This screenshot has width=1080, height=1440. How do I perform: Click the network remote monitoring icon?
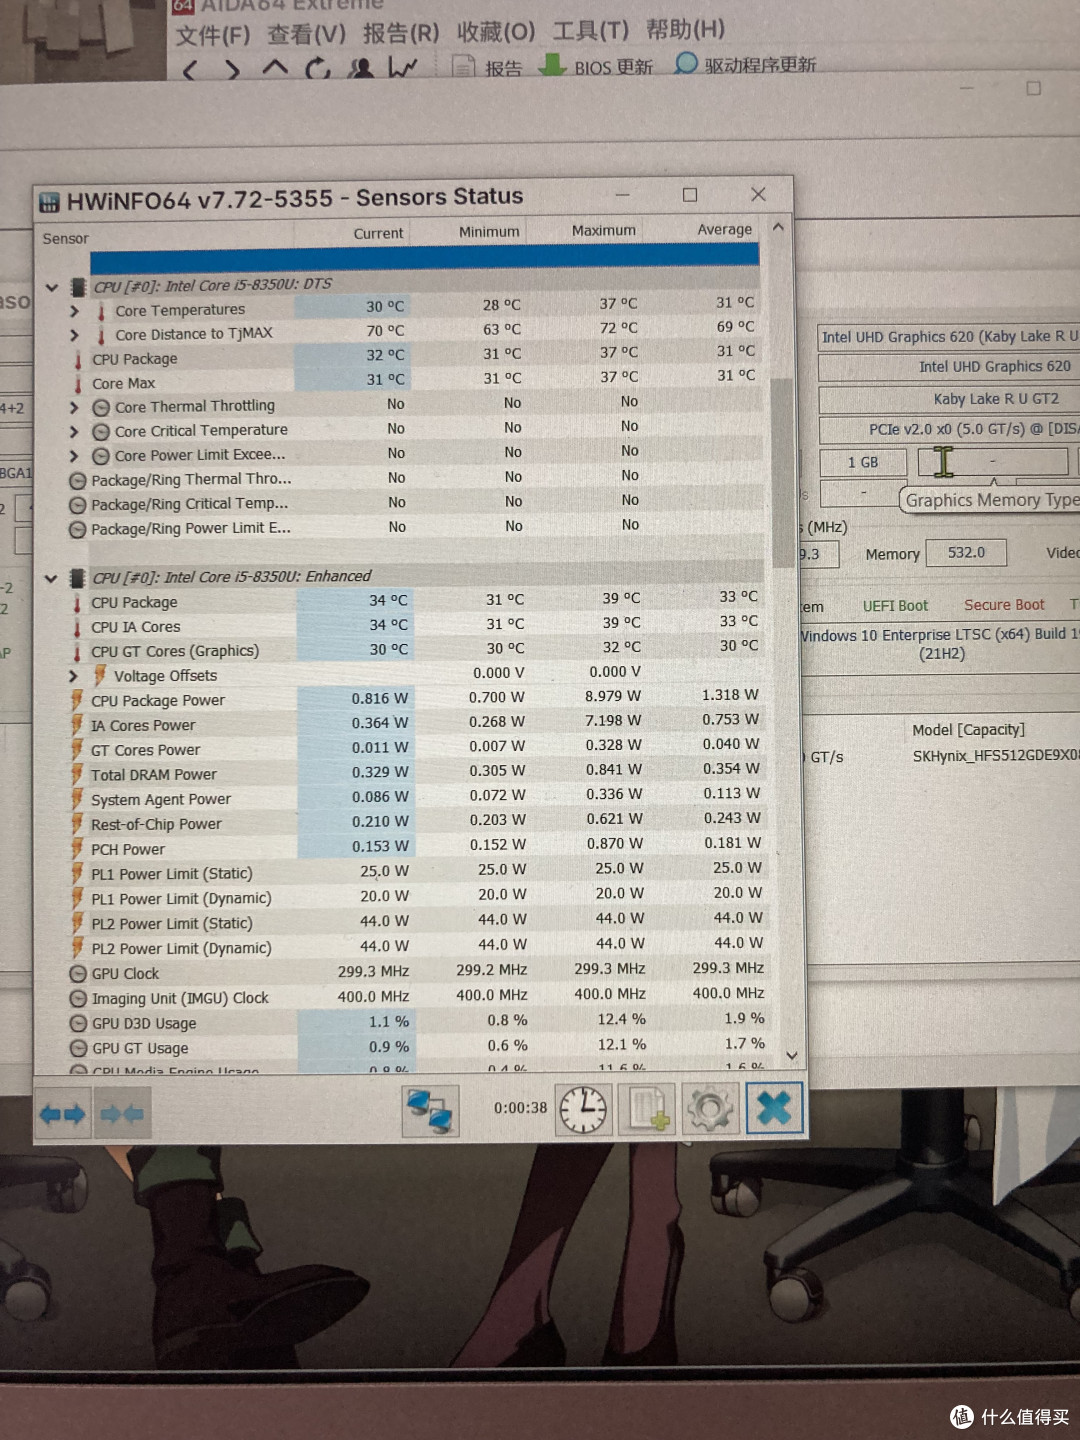coord(430,1111)
